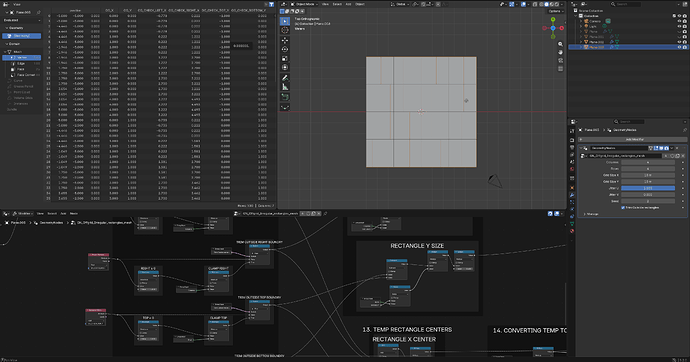Hide the Camera in the outliner
The image size is (690, 362).
pos(679,21)
